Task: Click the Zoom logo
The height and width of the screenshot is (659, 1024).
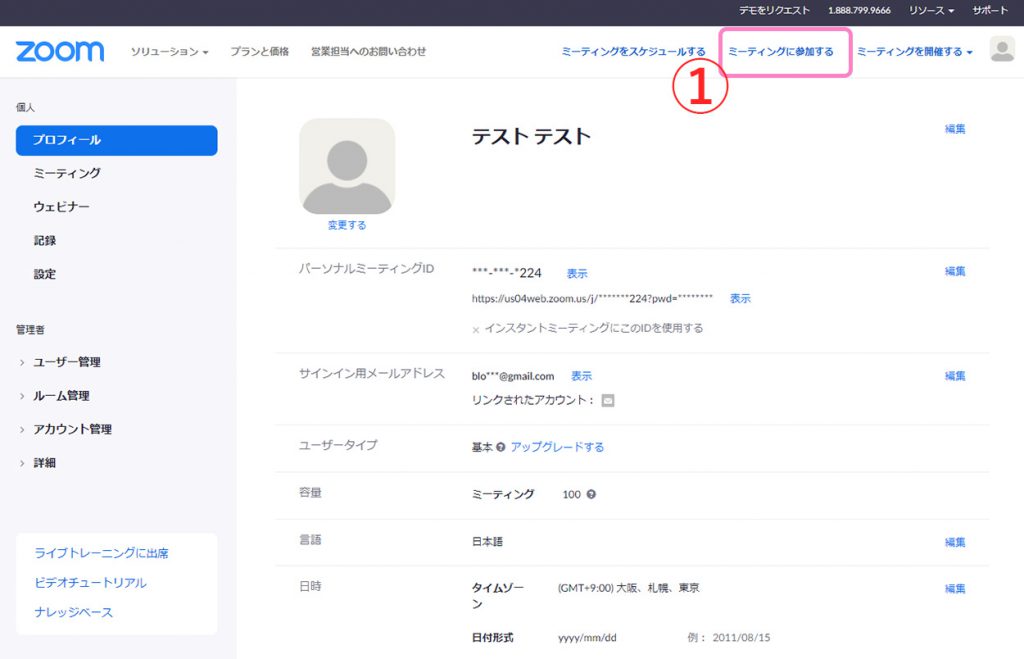Action: pos(59,51)
